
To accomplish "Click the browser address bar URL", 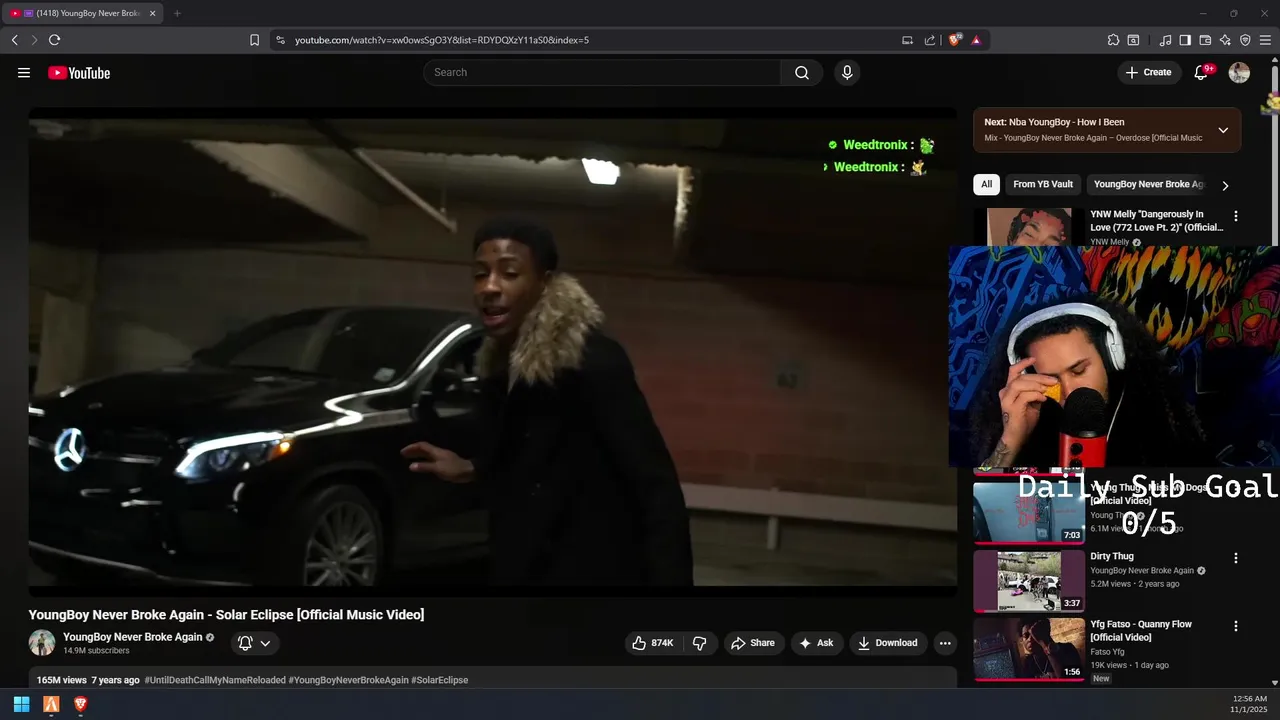I will click(x=442, y=40).
